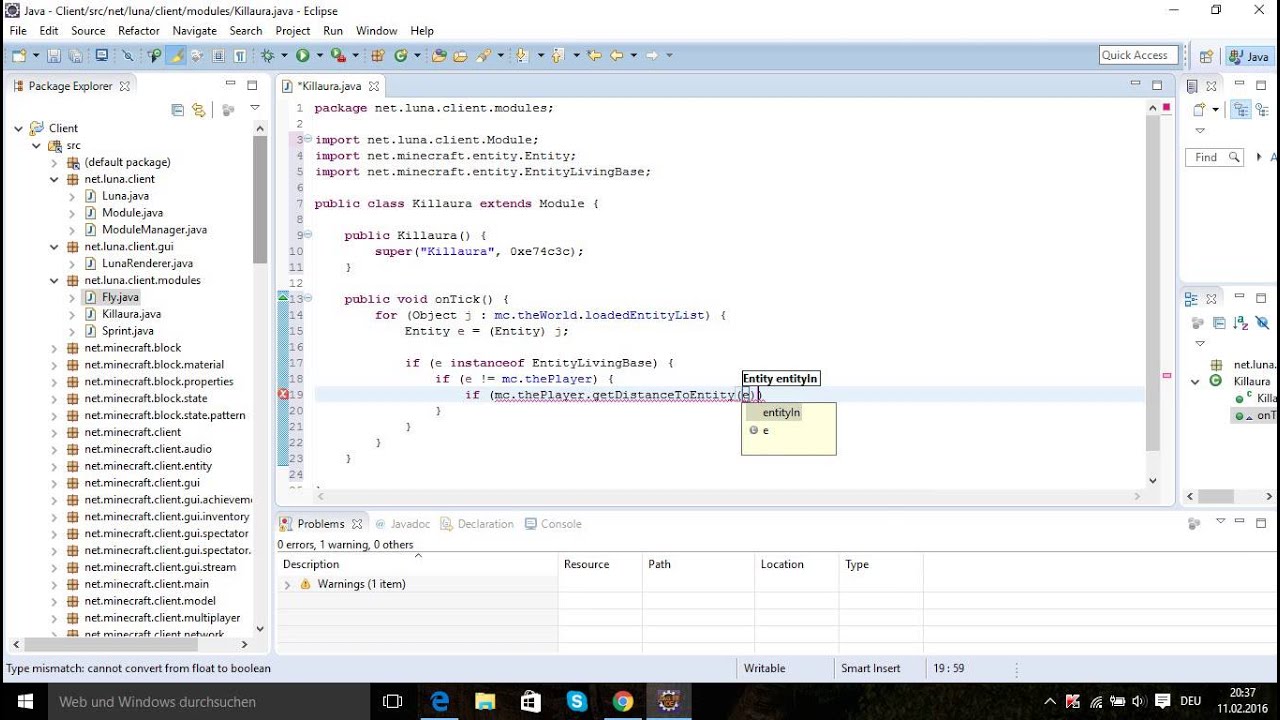
Task: Jump to Next Annotation arrow icon
Action: pyautogui.click(x=523, y=56)
